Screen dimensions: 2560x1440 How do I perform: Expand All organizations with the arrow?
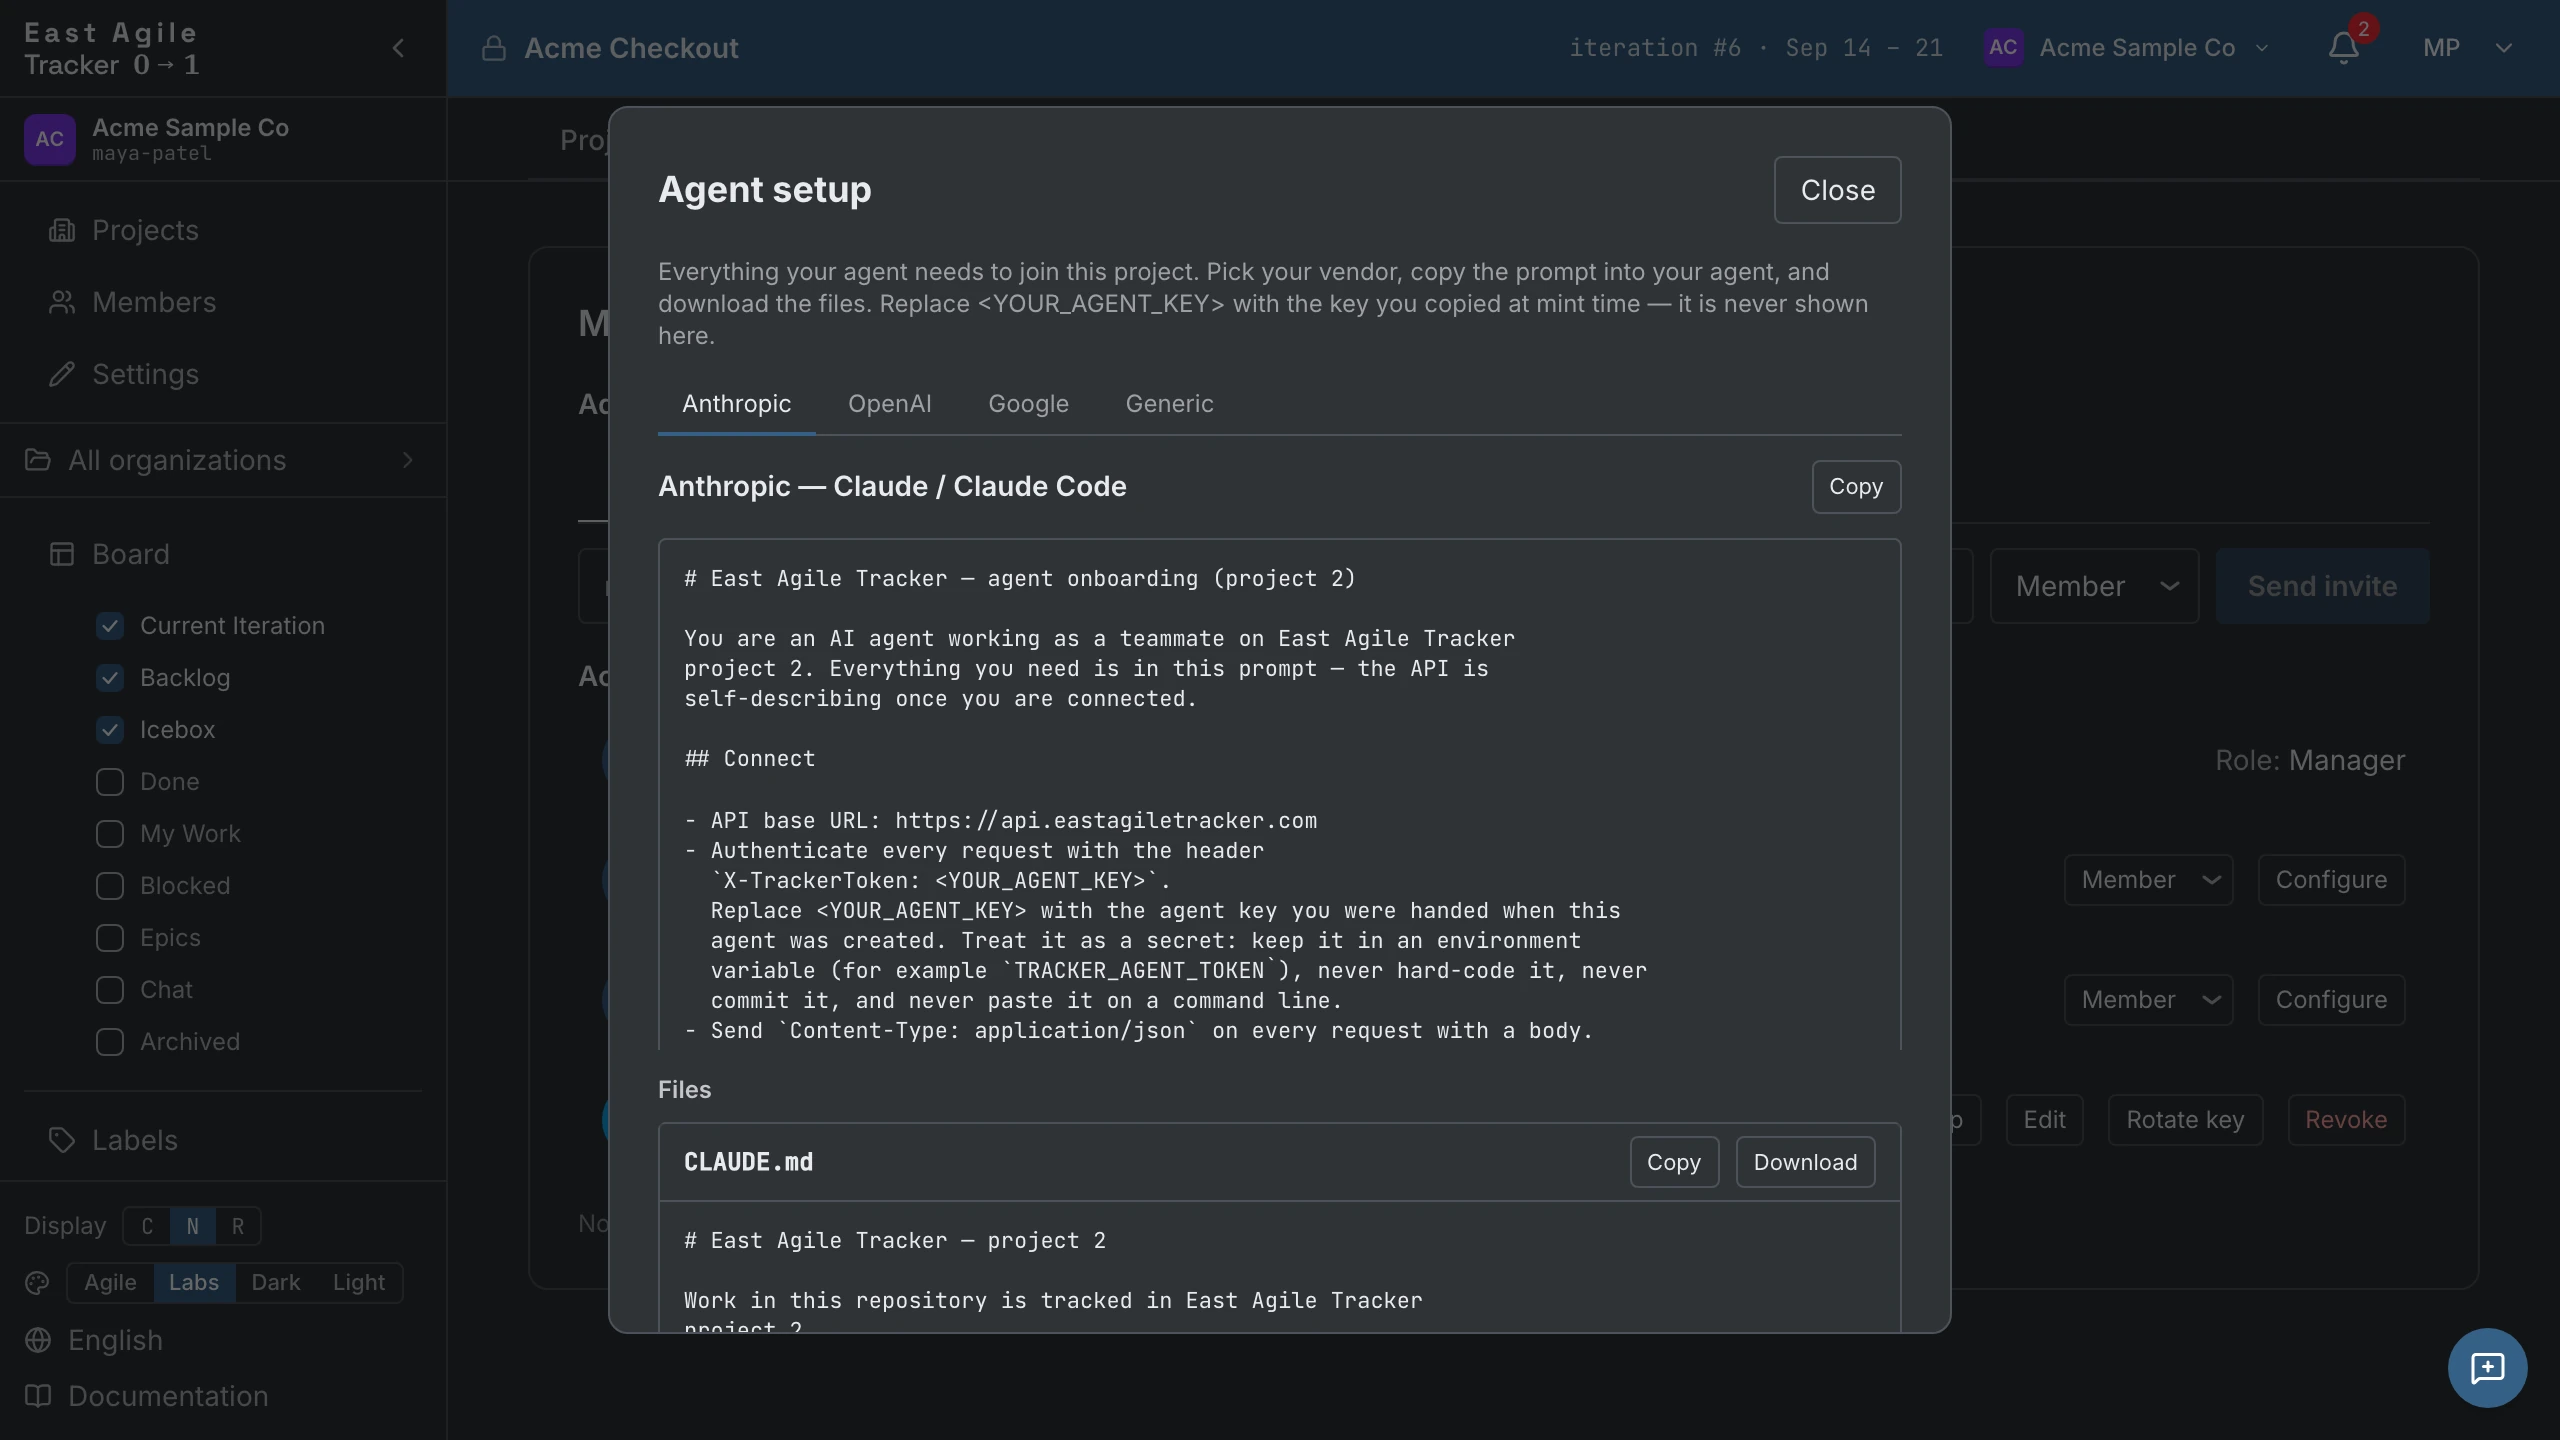click(x=407, y=460)
